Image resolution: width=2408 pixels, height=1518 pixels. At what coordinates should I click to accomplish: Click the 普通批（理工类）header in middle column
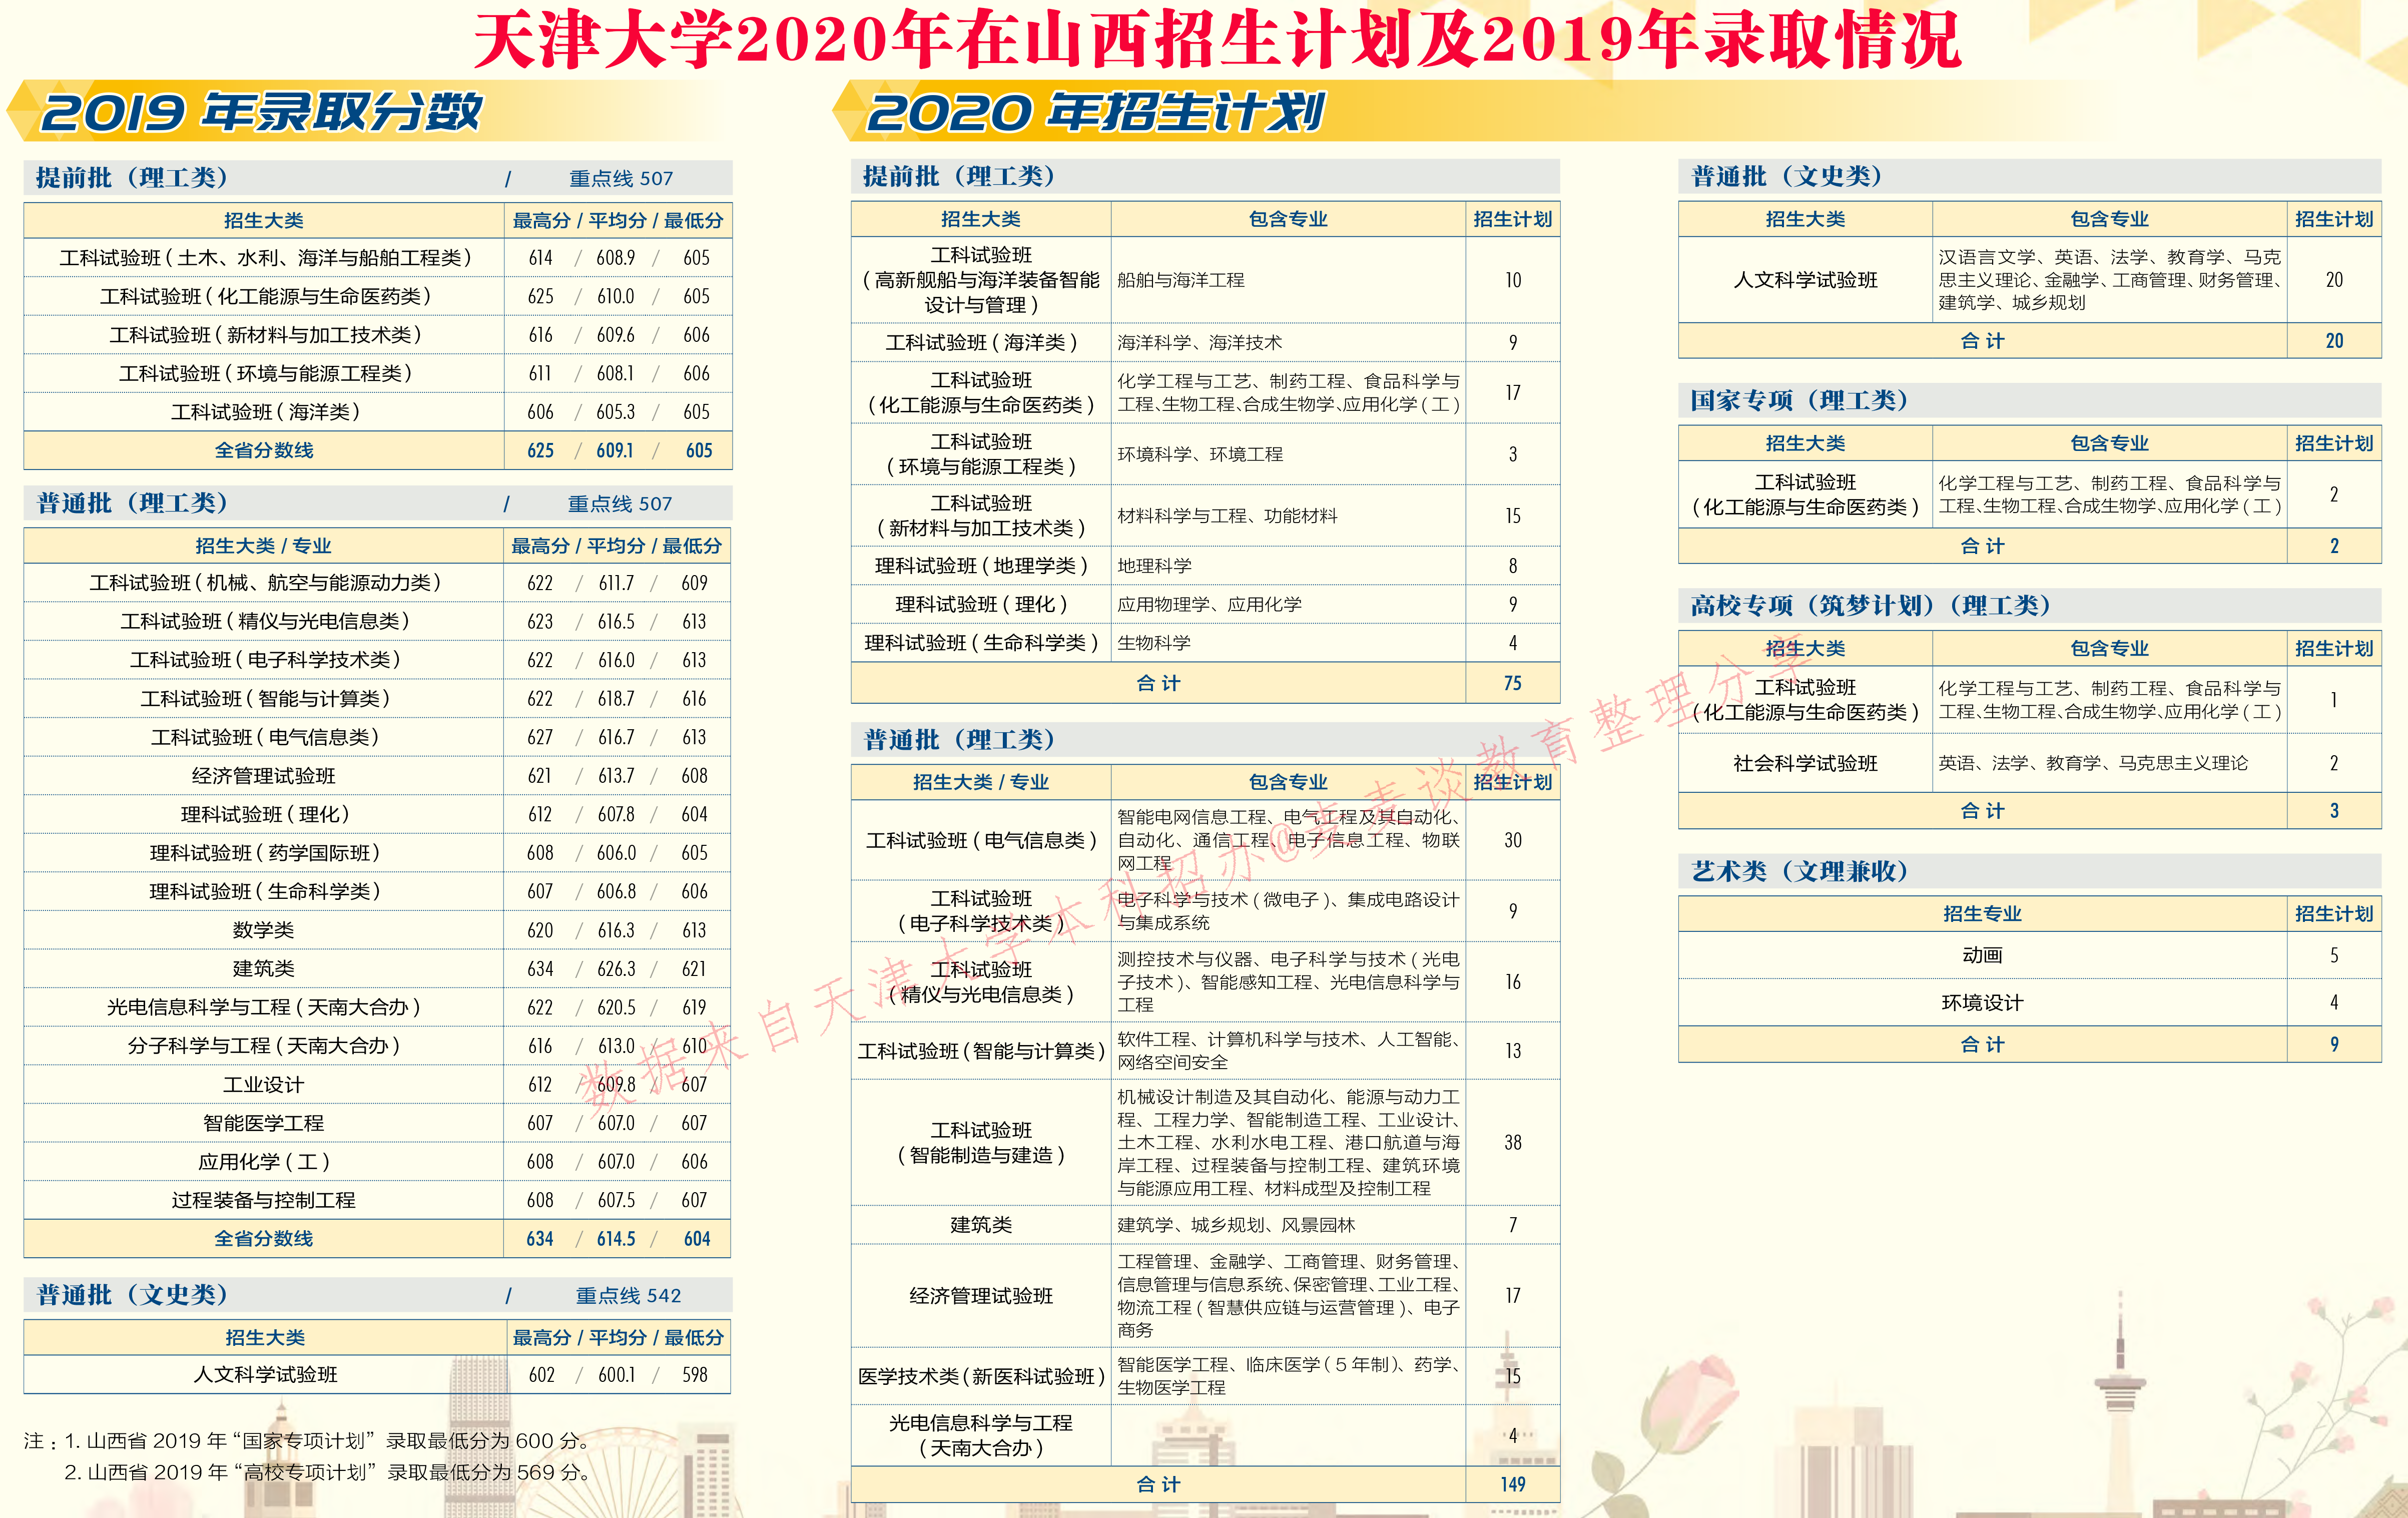click(960, 740)
